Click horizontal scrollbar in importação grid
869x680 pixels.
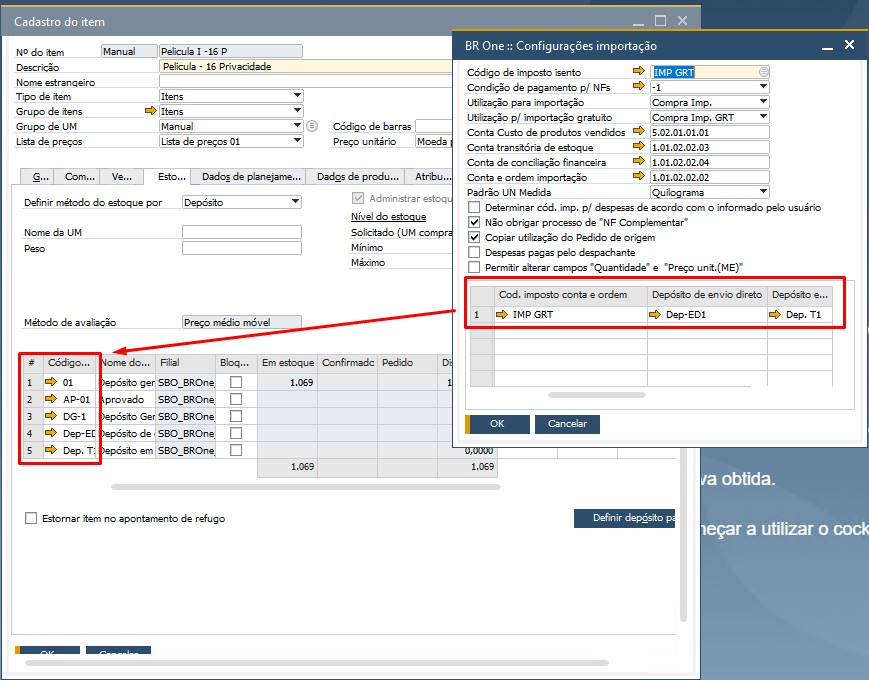coord(596,395)
